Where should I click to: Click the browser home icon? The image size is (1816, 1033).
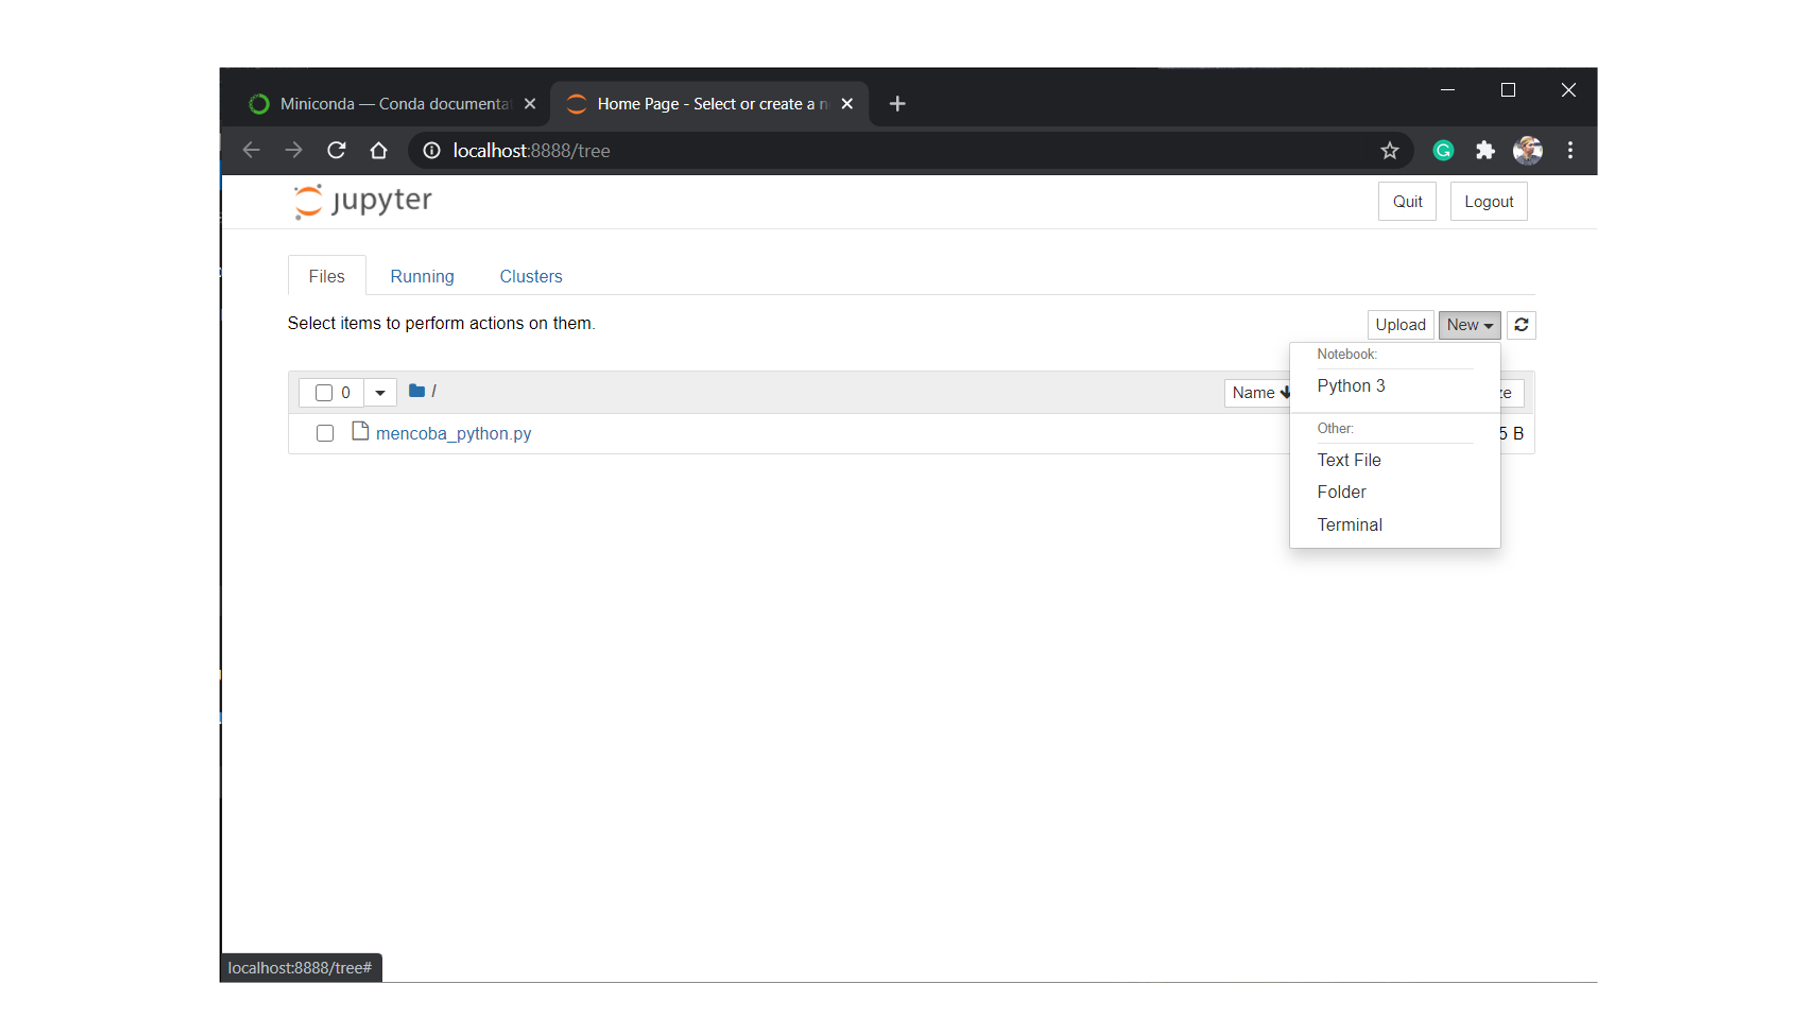379,150
